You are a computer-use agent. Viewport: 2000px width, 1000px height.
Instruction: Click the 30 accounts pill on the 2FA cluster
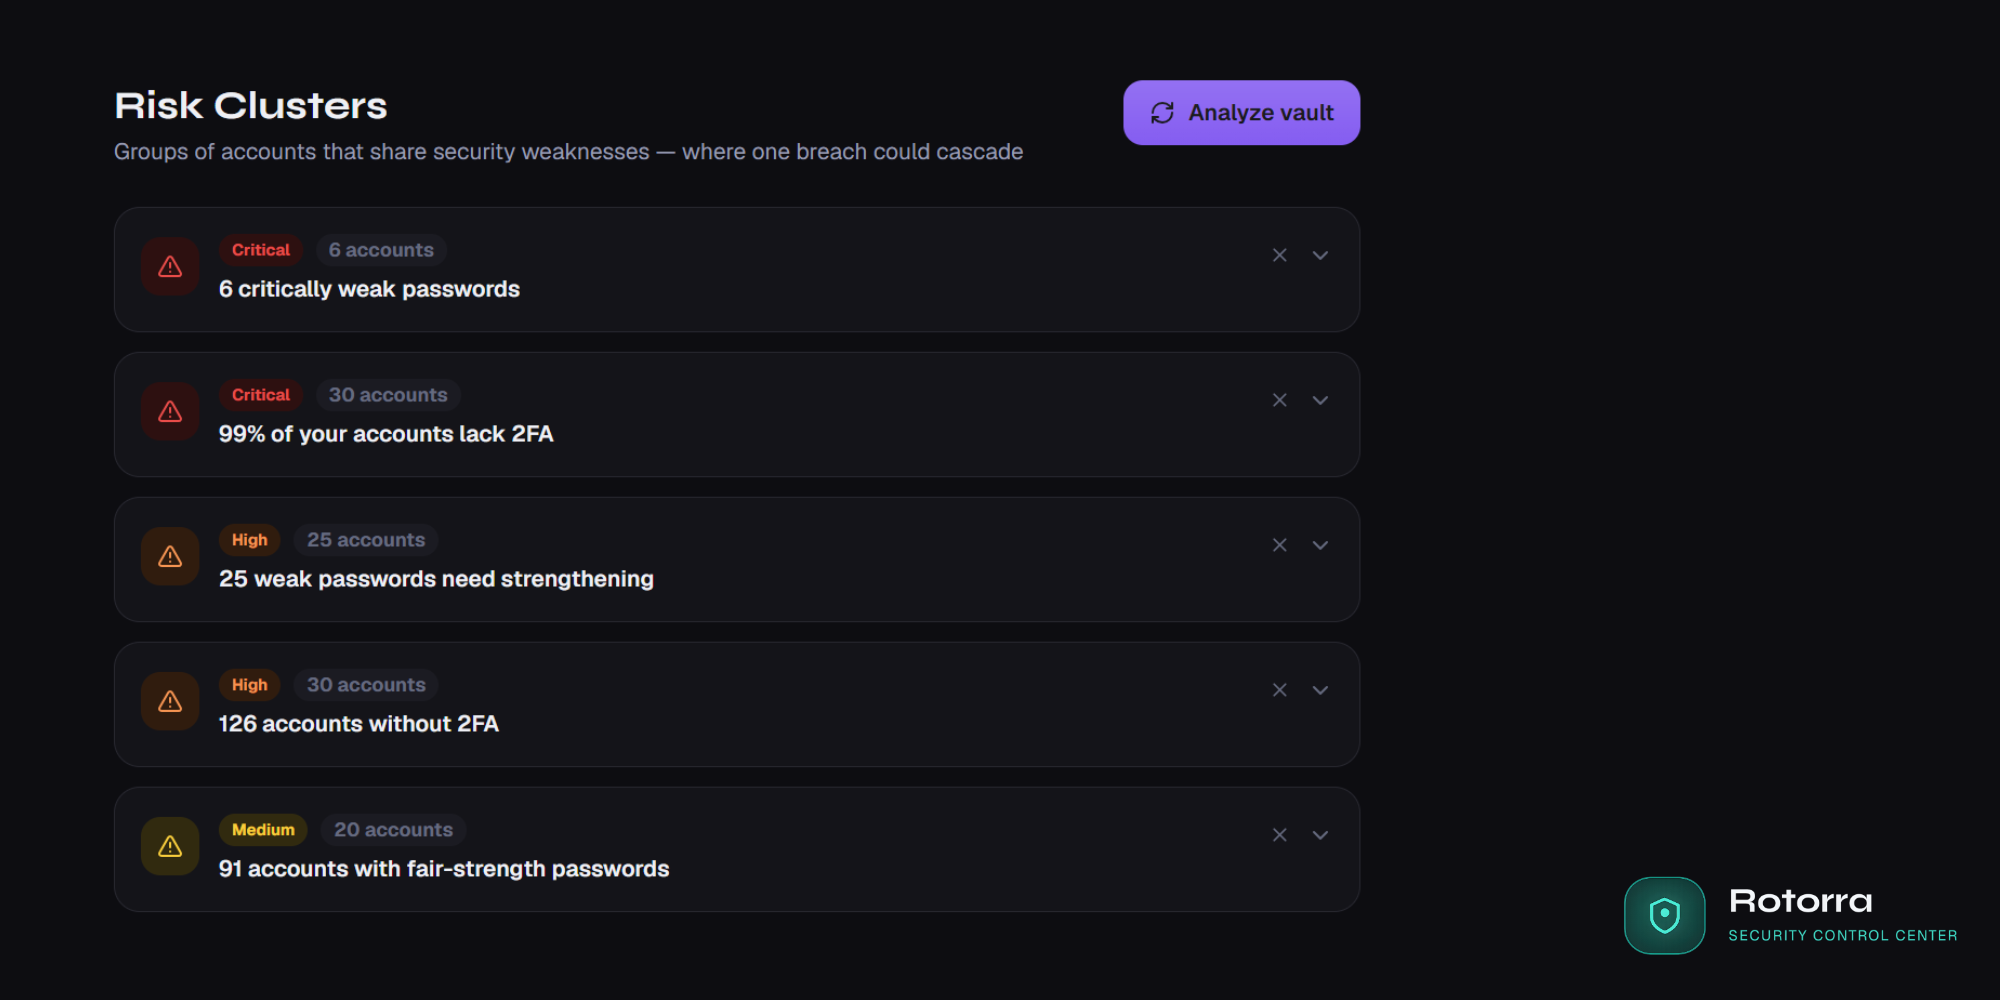(388, 395)
